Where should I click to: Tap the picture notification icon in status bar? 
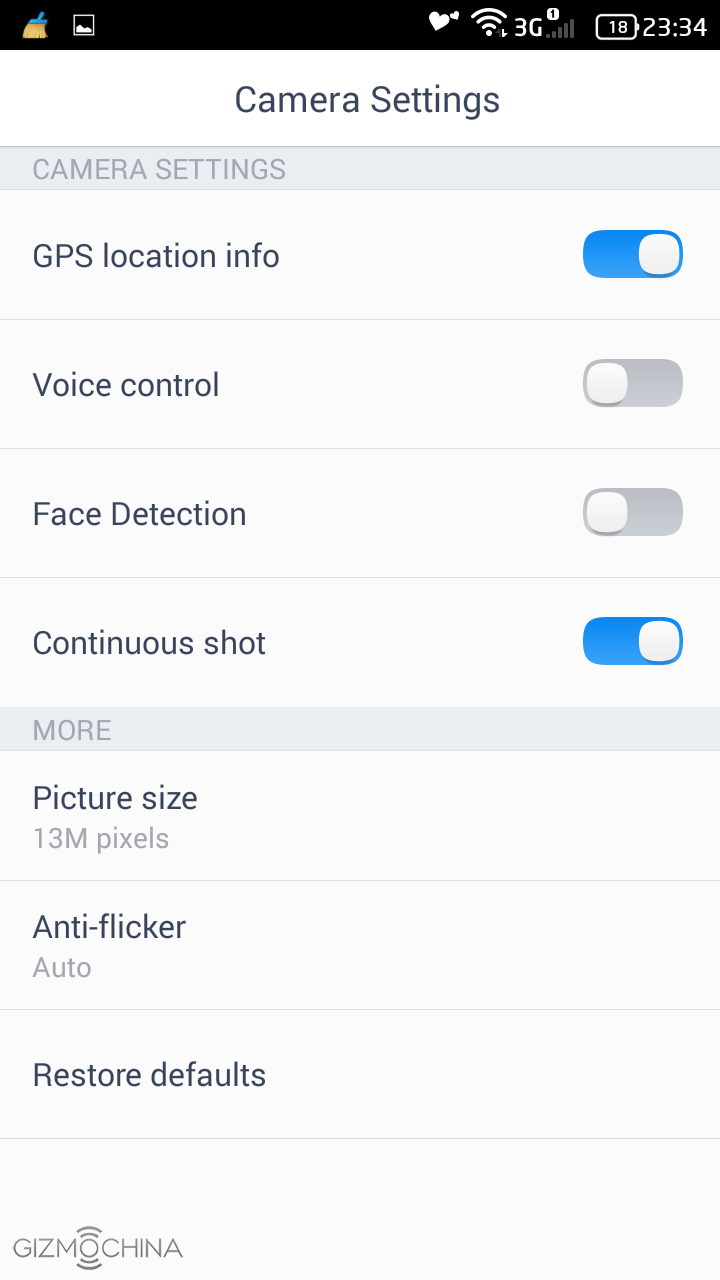coord(84,26)
